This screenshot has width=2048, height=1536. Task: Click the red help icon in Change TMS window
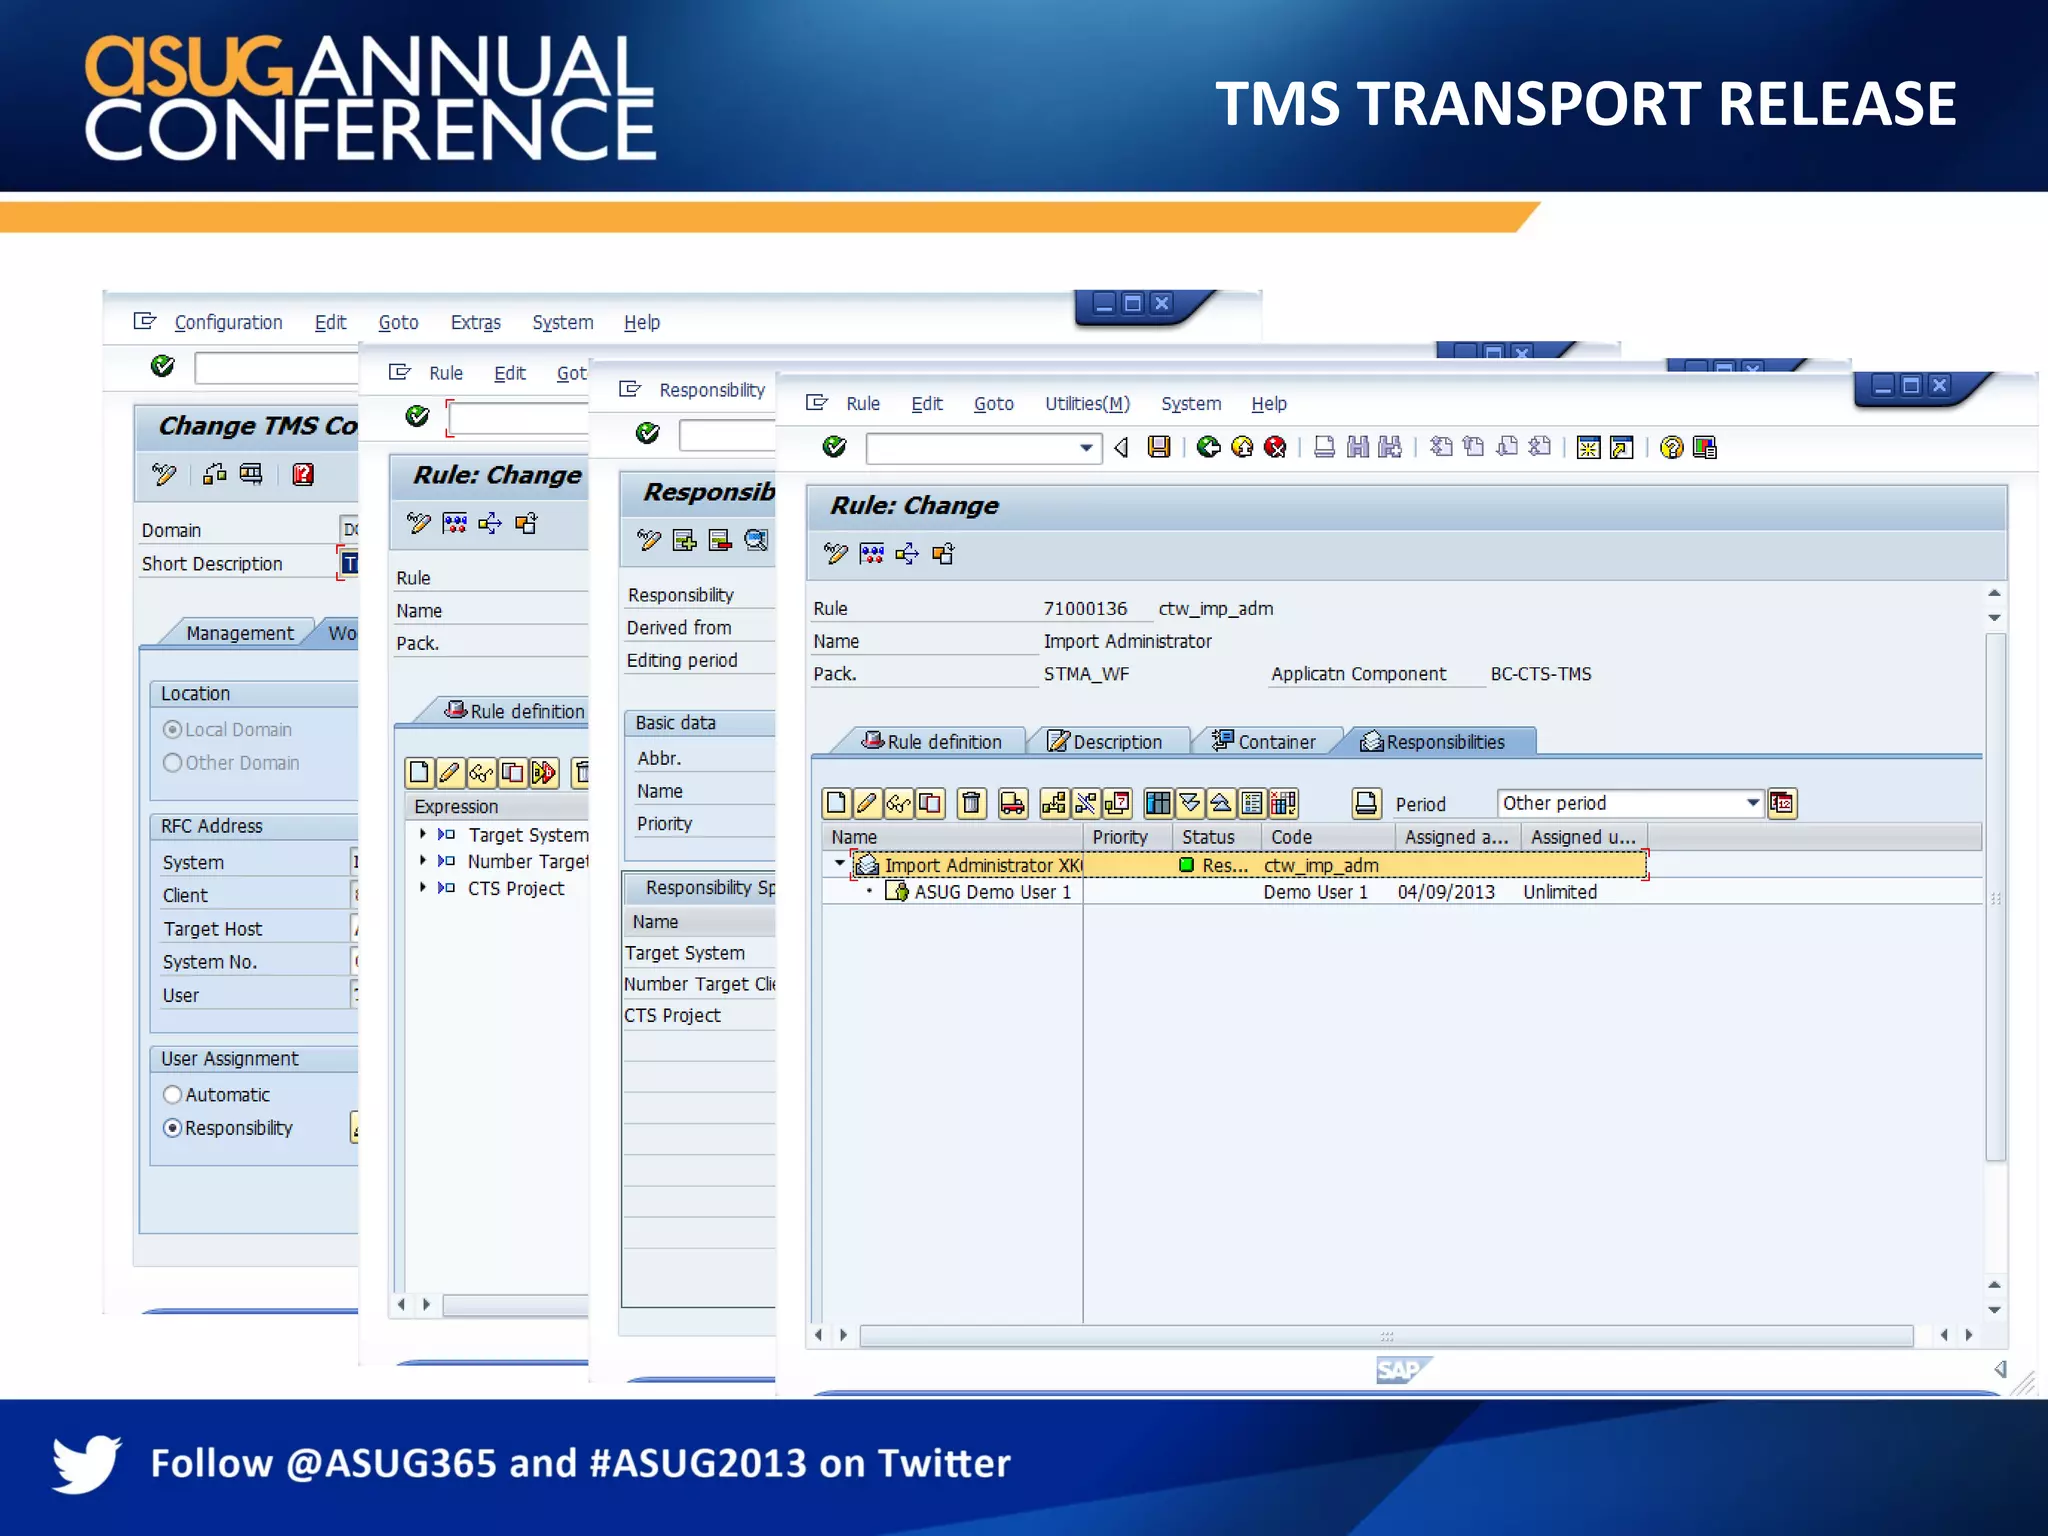point(303,474)
